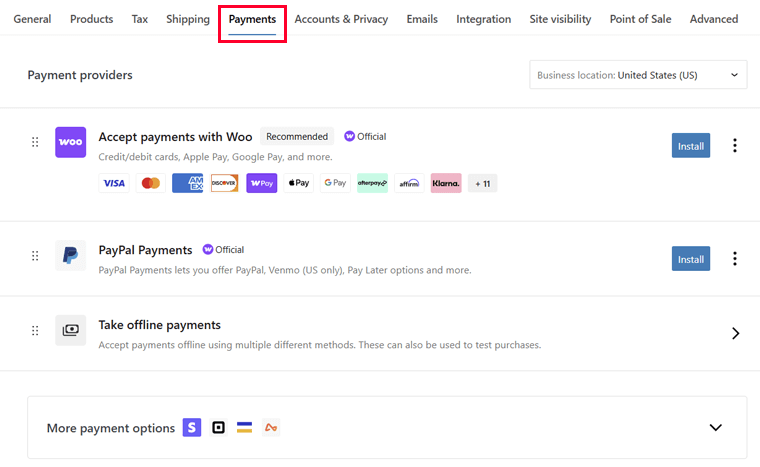Switch to the Emails tab
Screen dimensions: 760x467
[422, 19]
